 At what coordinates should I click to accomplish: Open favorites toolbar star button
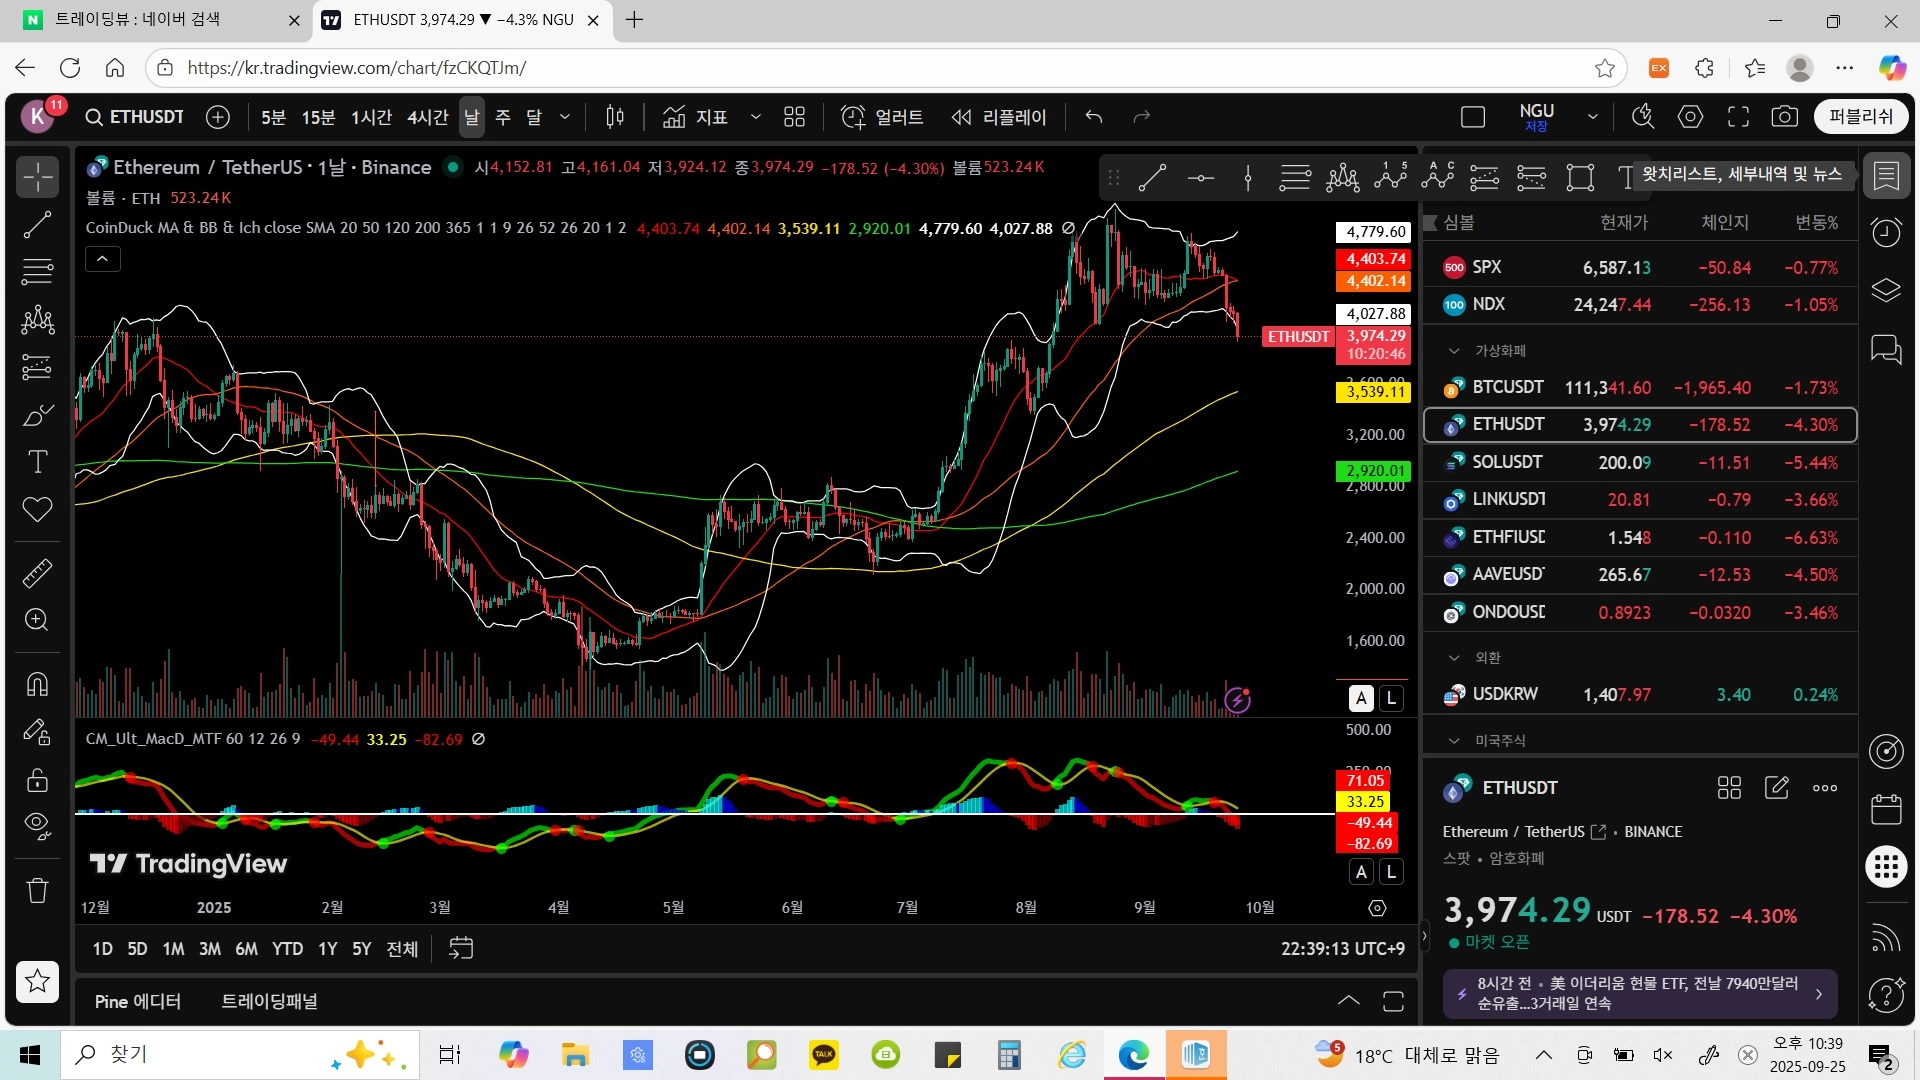(x=38, y=981)
